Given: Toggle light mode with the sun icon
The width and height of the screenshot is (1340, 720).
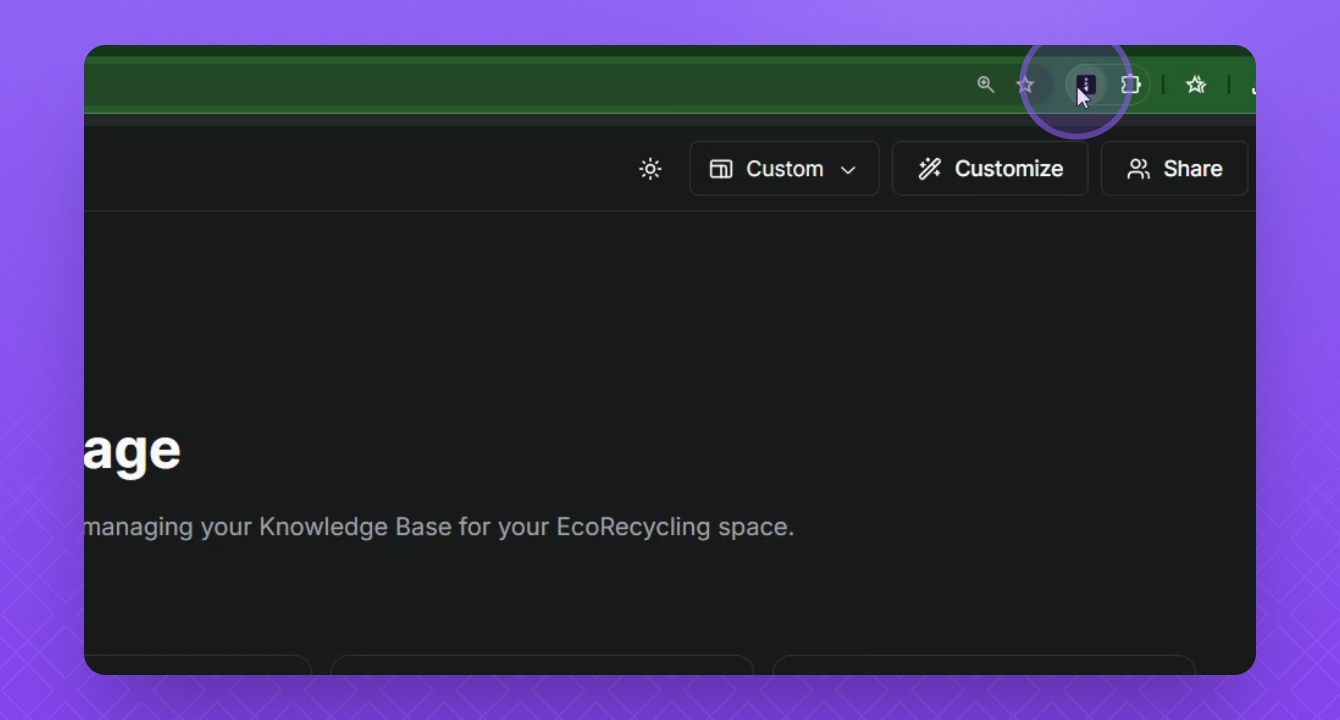Looking at the screenshot, I should click(650, 169).
